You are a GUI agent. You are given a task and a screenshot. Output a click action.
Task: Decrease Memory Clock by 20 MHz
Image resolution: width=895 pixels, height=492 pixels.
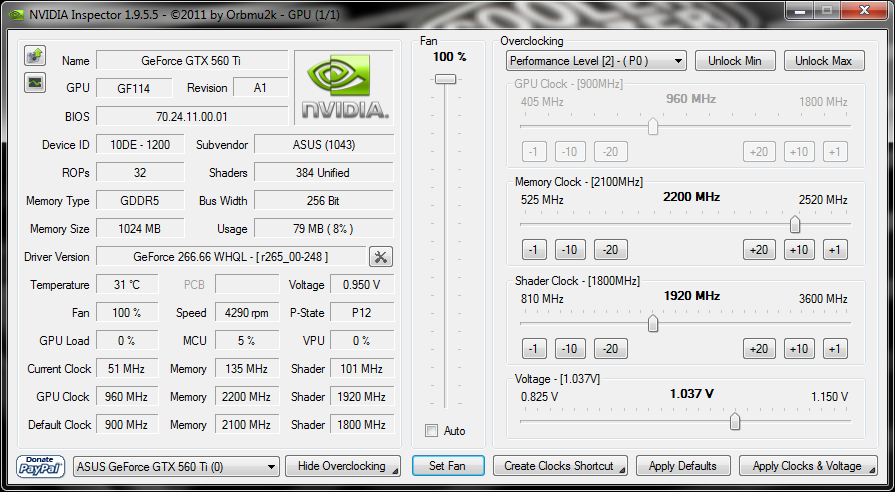point(611,249)
